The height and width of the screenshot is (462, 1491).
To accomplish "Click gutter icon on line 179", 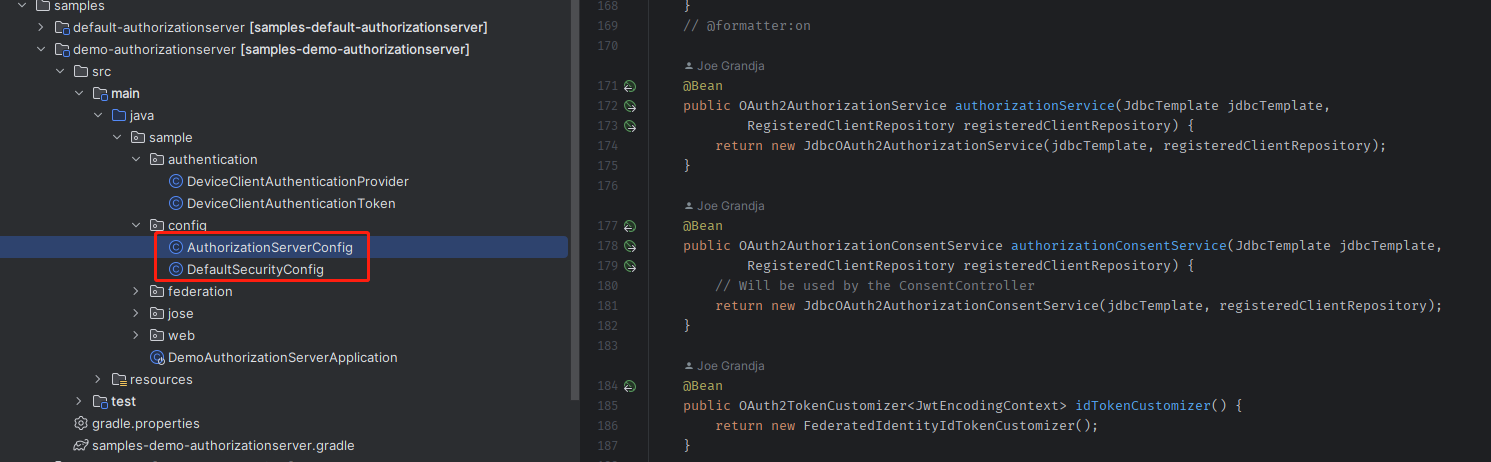I will 630,266.
